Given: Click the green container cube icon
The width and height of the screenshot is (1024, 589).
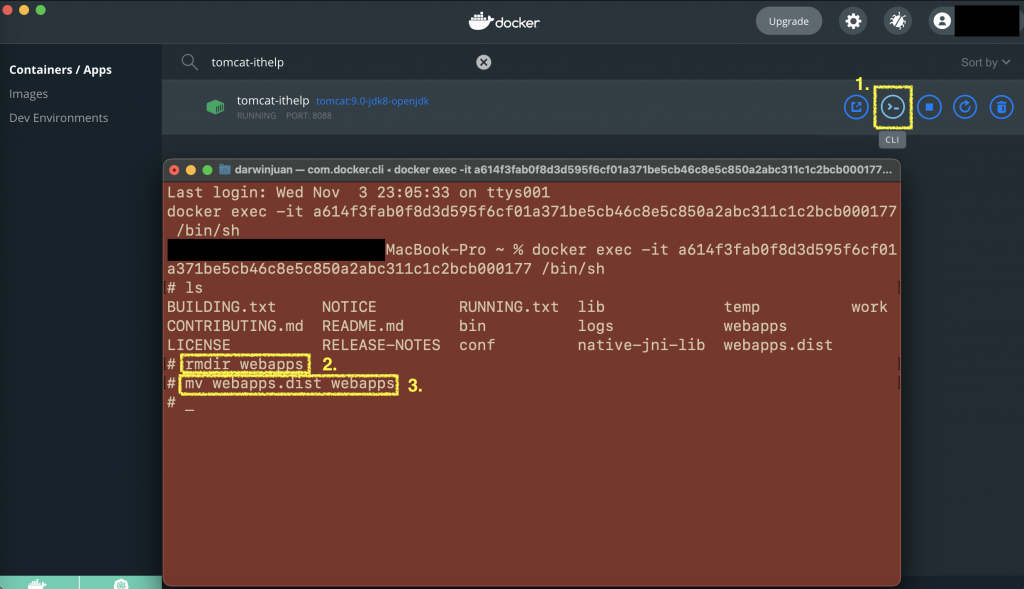Looking at the screenshot, I should 215,107.
